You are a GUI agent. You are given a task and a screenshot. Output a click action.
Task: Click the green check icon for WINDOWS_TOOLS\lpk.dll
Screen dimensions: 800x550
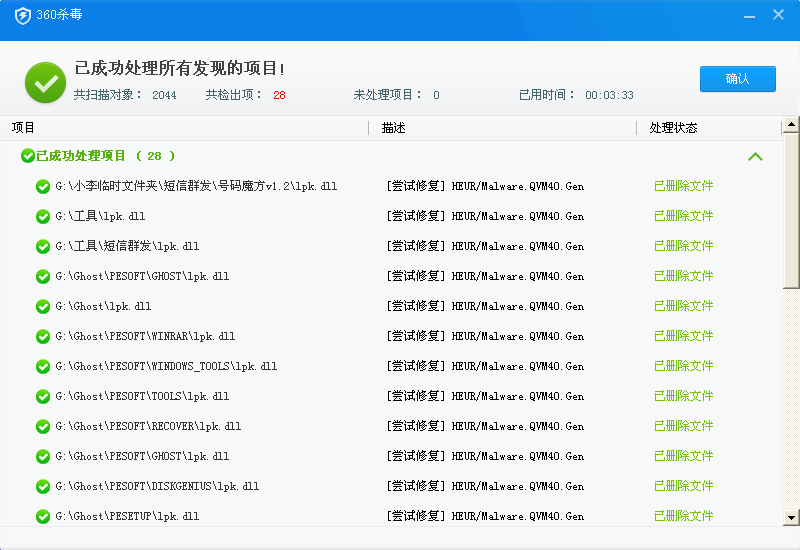[43, 367]
